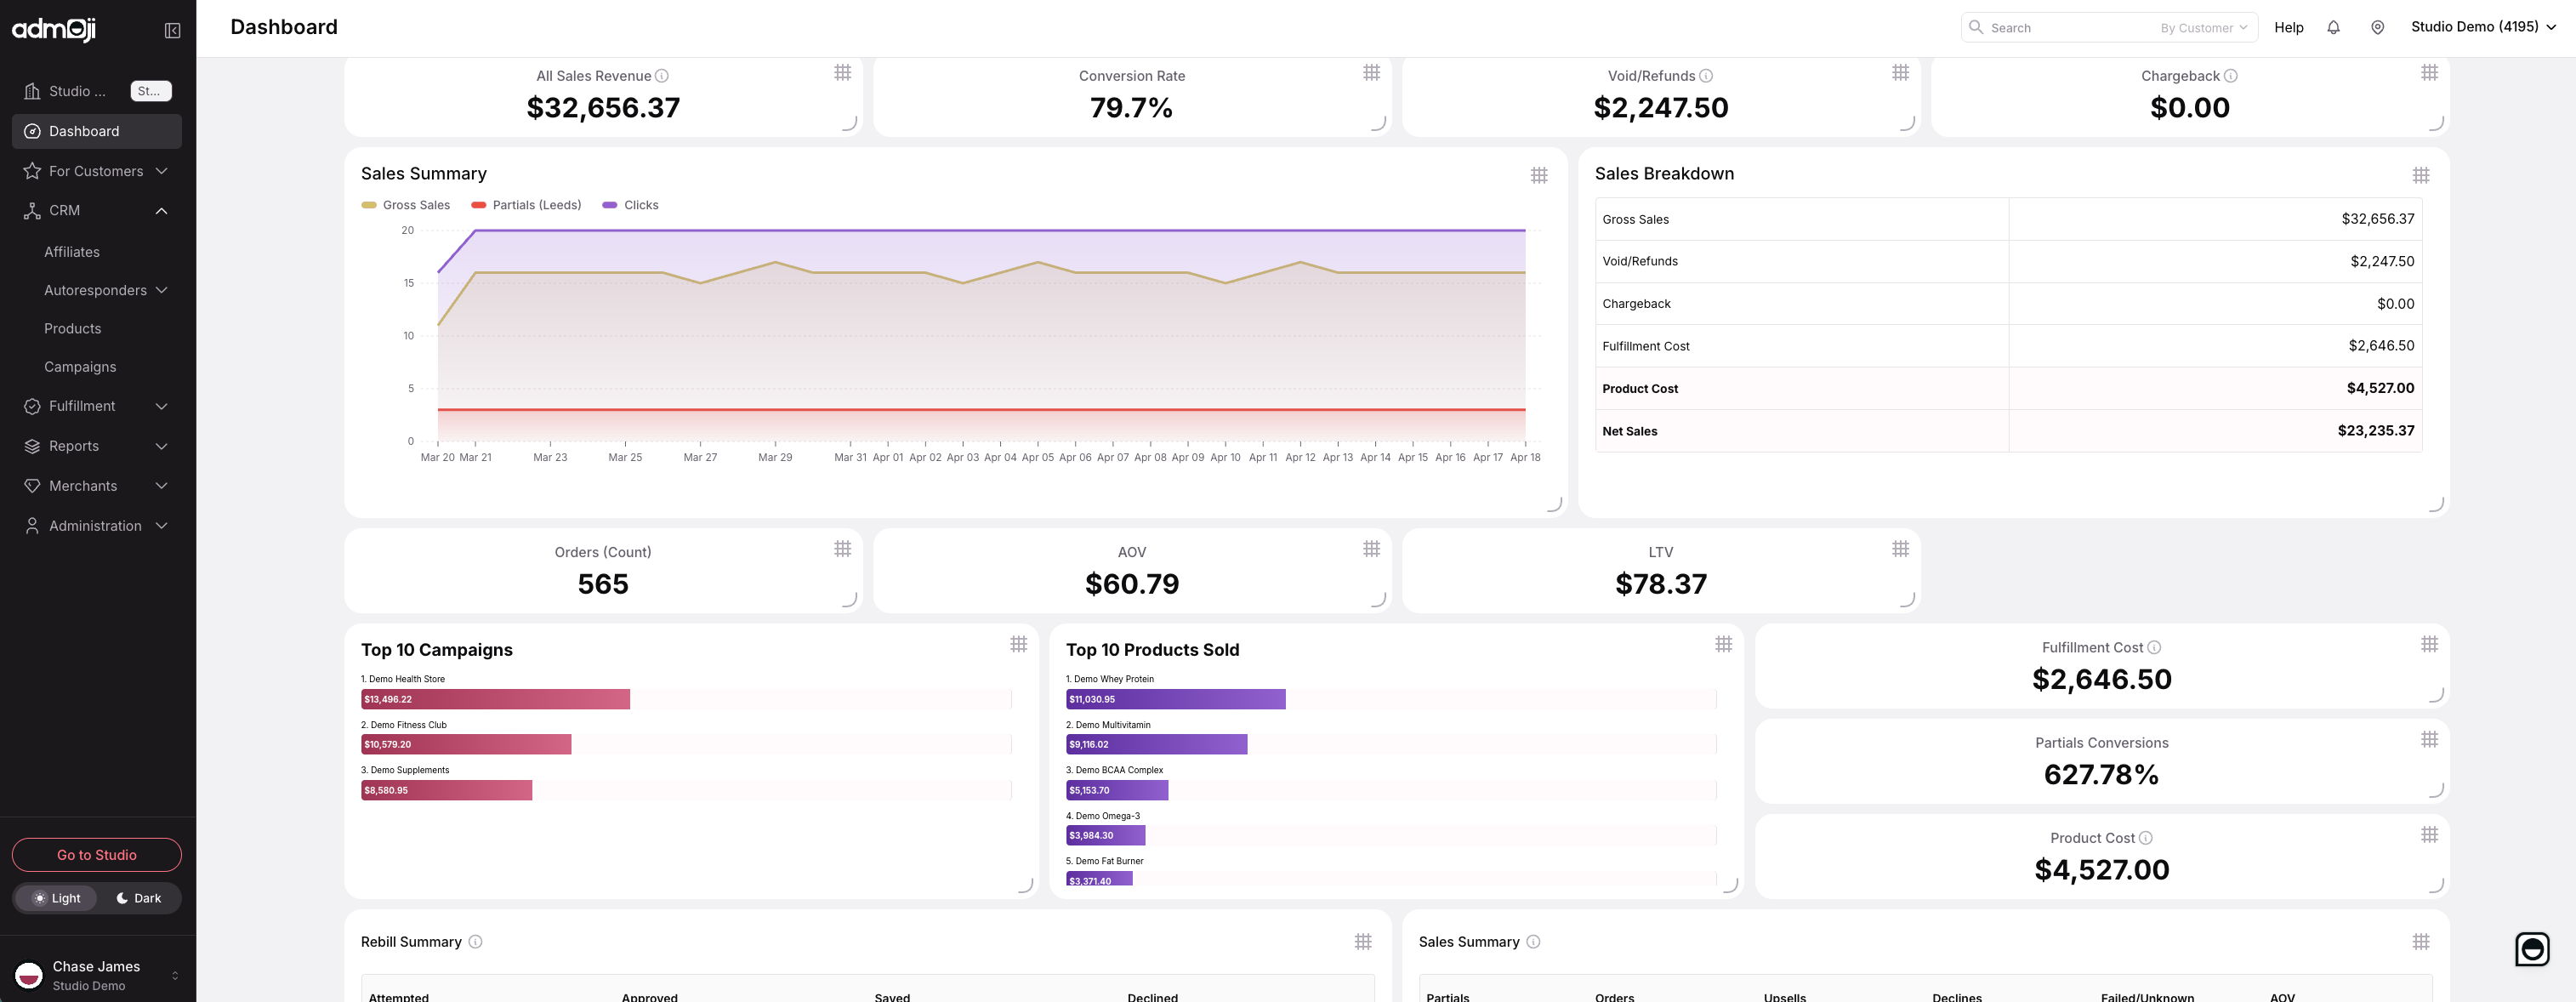Viewport: 2576px width, 1002px height.
Task: Click the Demo Health Store campaign bar
Action: [495, 699]
